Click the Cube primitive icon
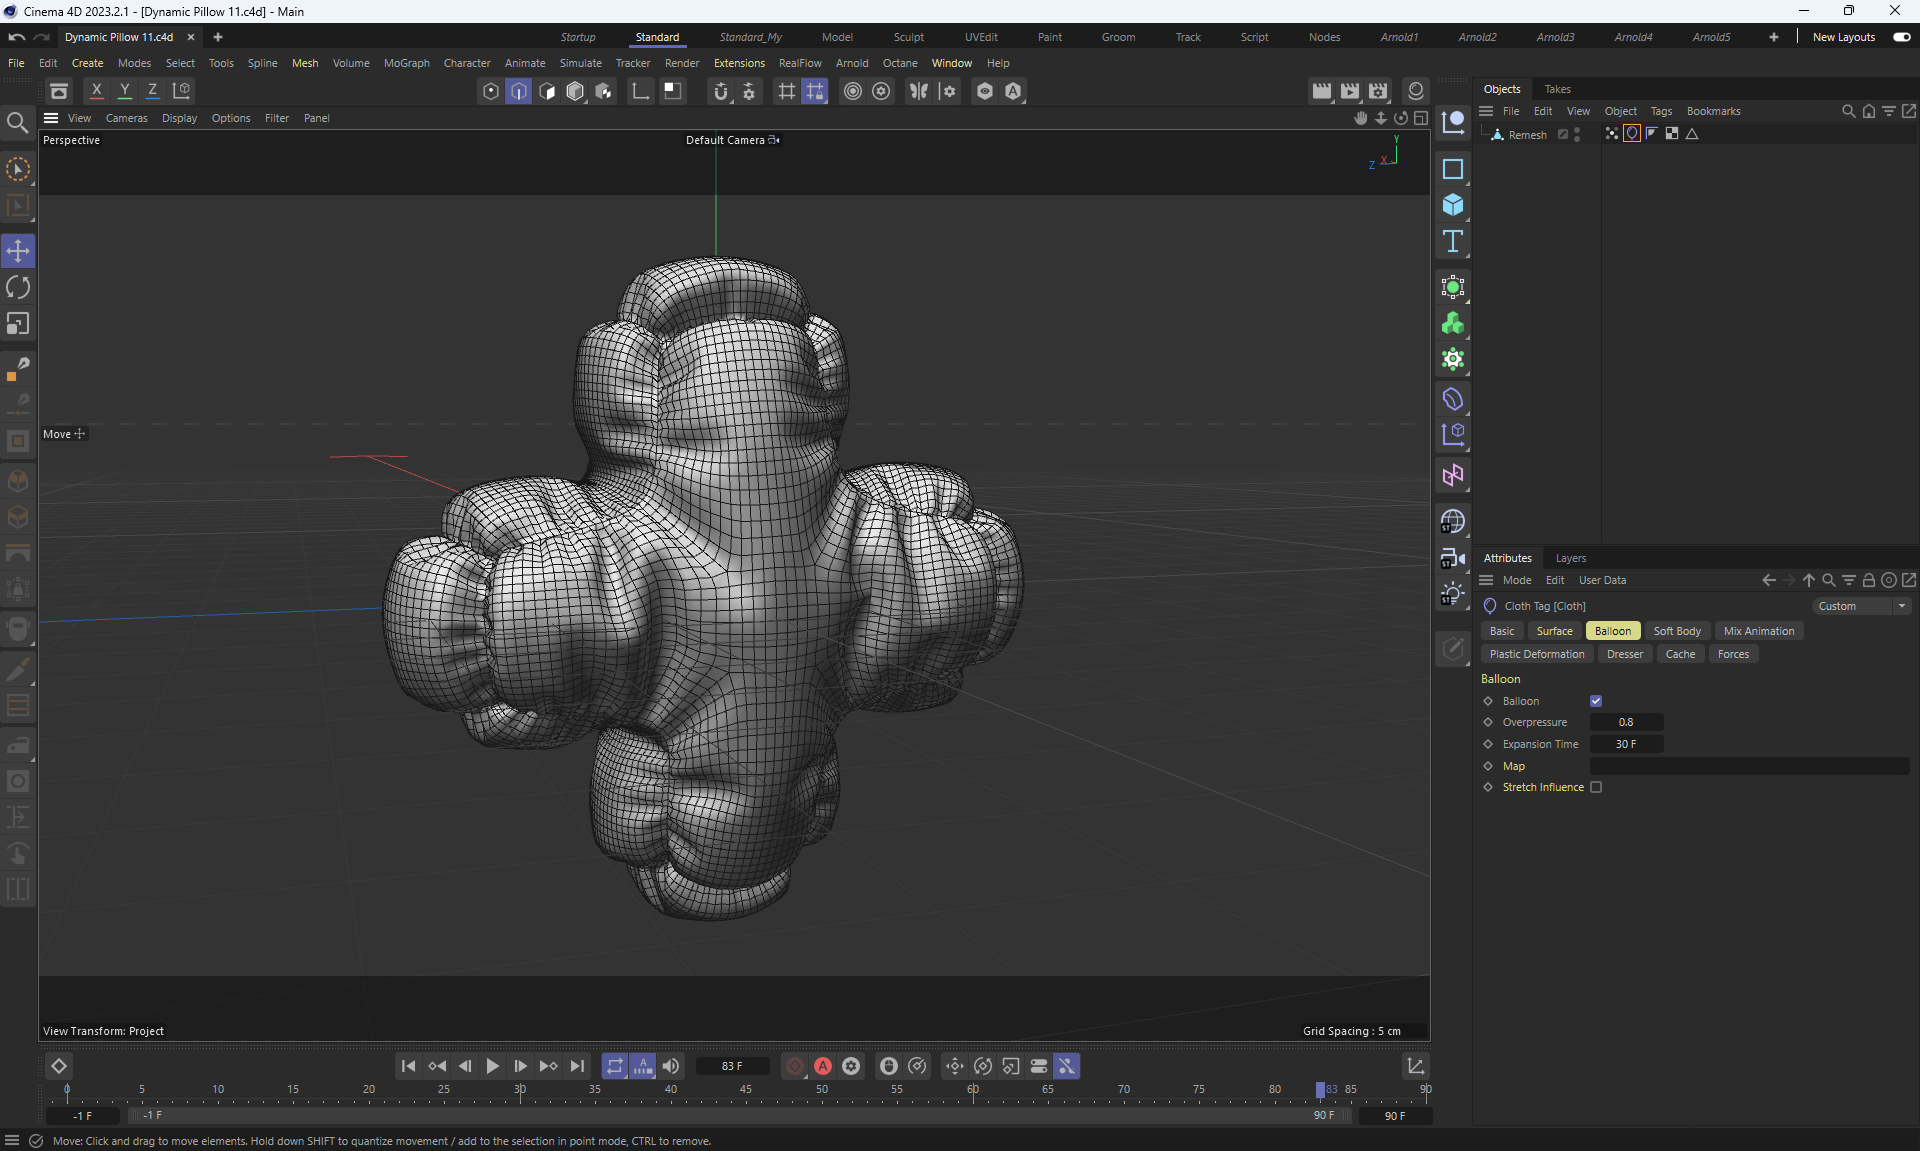This screenshot has height=1151, width=1920. (1453, 205)
